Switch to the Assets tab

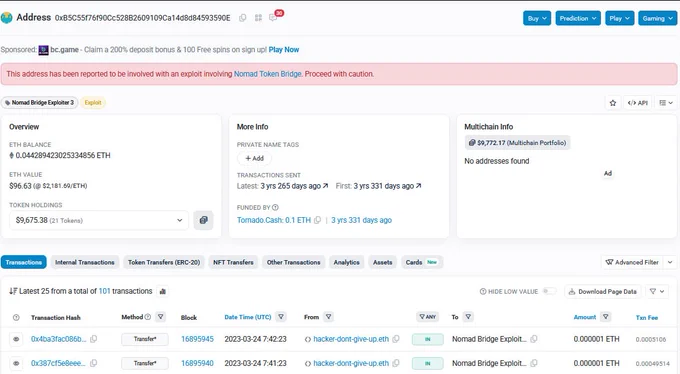(x=382, y=262)
